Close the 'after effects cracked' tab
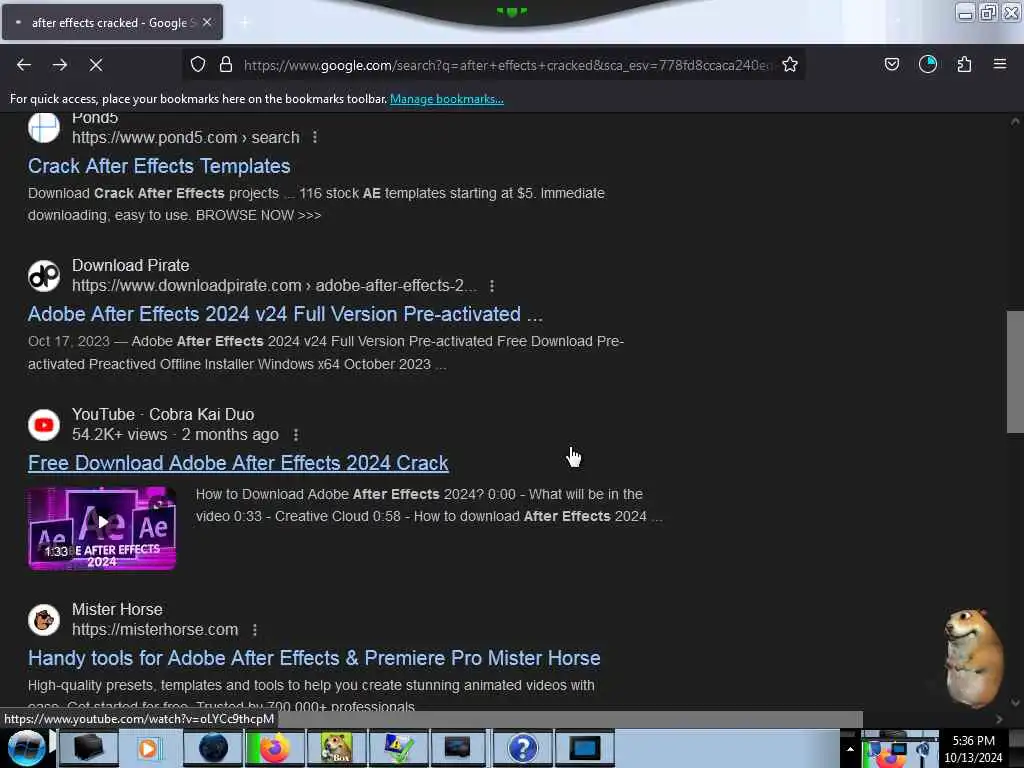 coord(207,22)
